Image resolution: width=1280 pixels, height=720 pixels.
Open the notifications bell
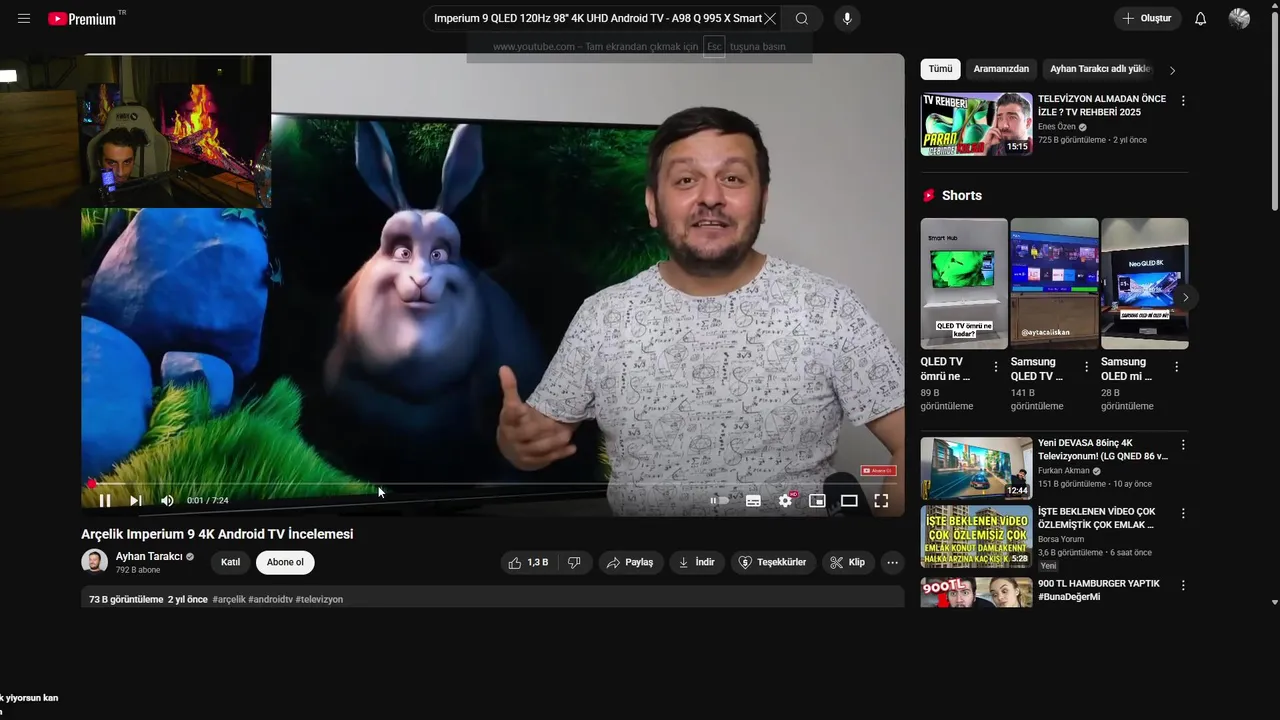pos(1201,19)
